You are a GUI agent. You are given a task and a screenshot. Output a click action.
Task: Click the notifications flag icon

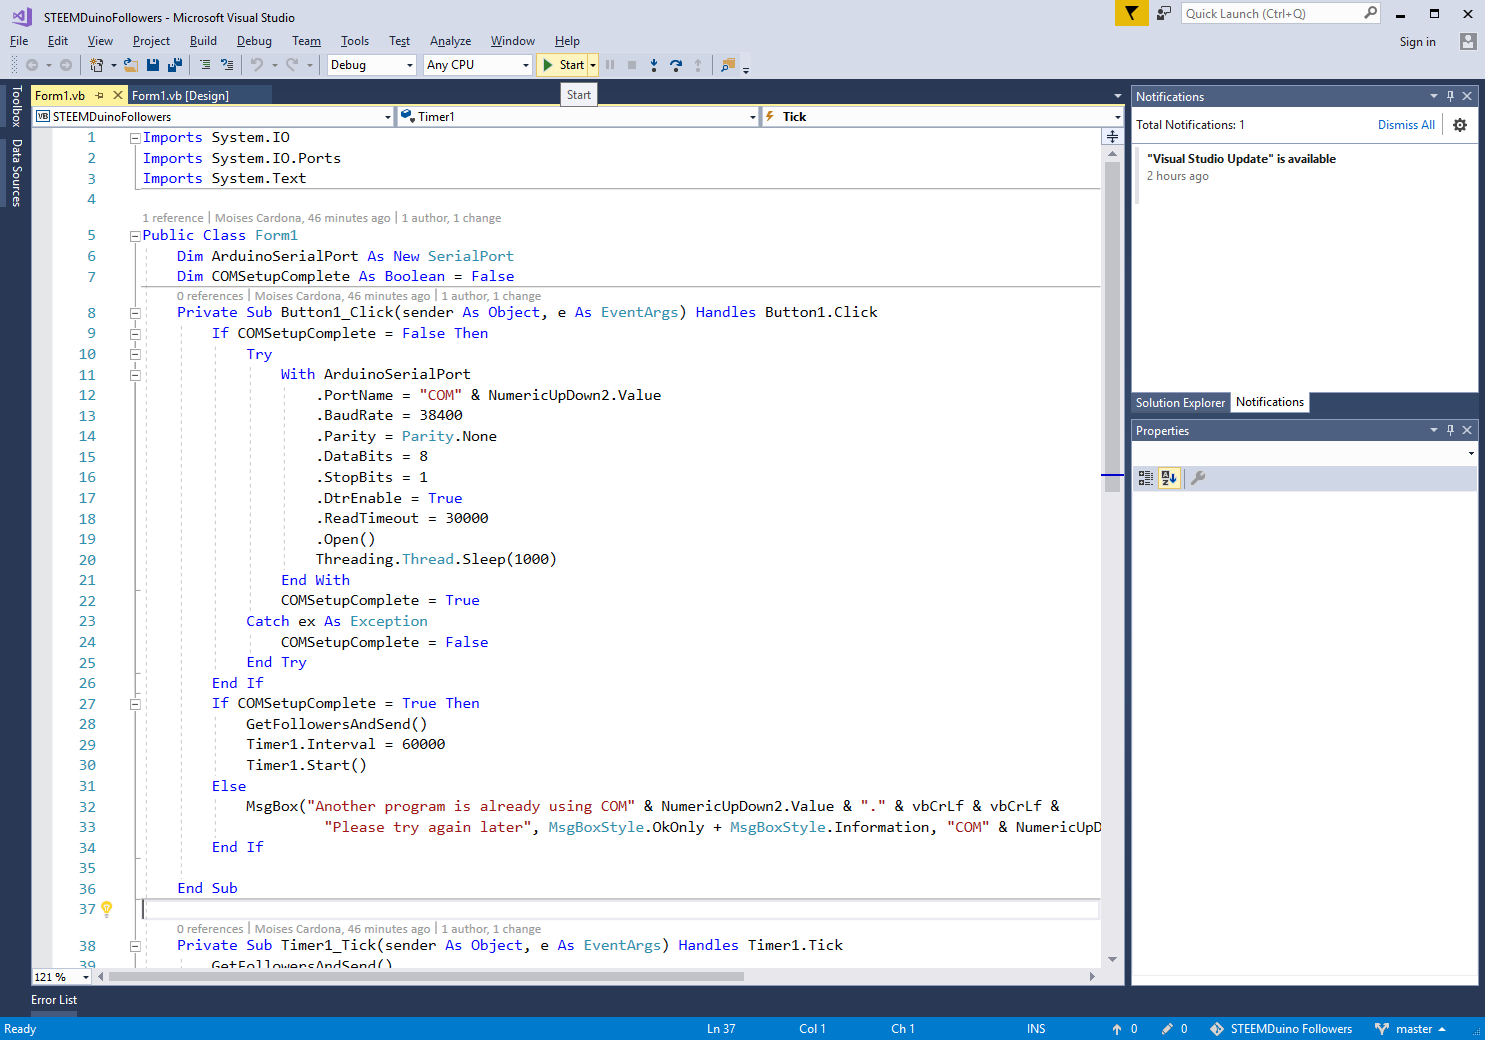1131,13
